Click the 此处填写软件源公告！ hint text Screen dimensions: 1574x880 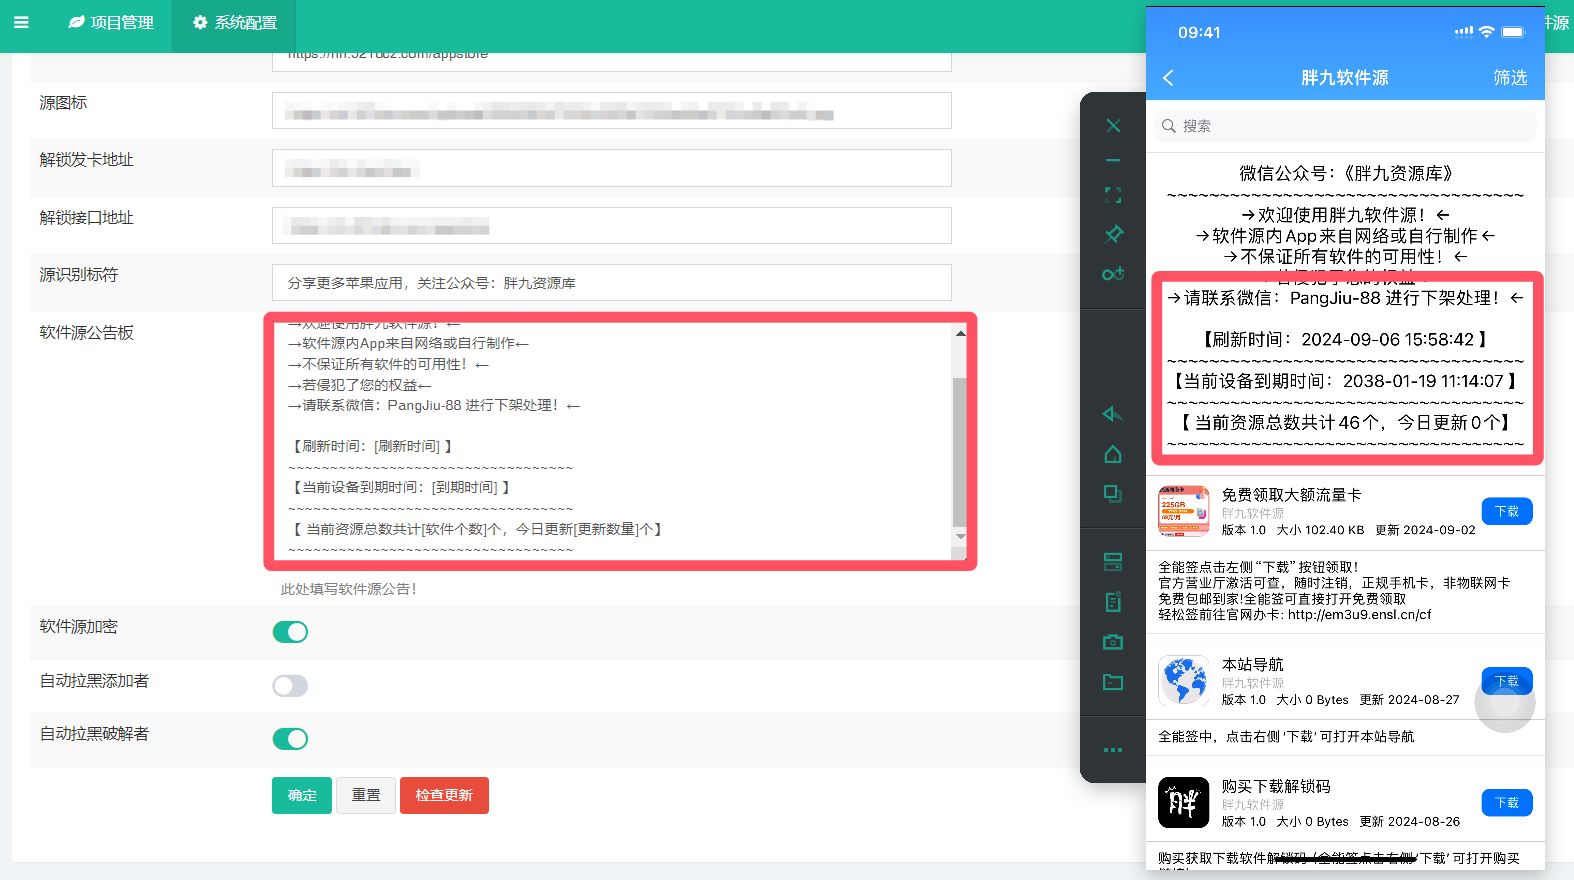point(348,589)
